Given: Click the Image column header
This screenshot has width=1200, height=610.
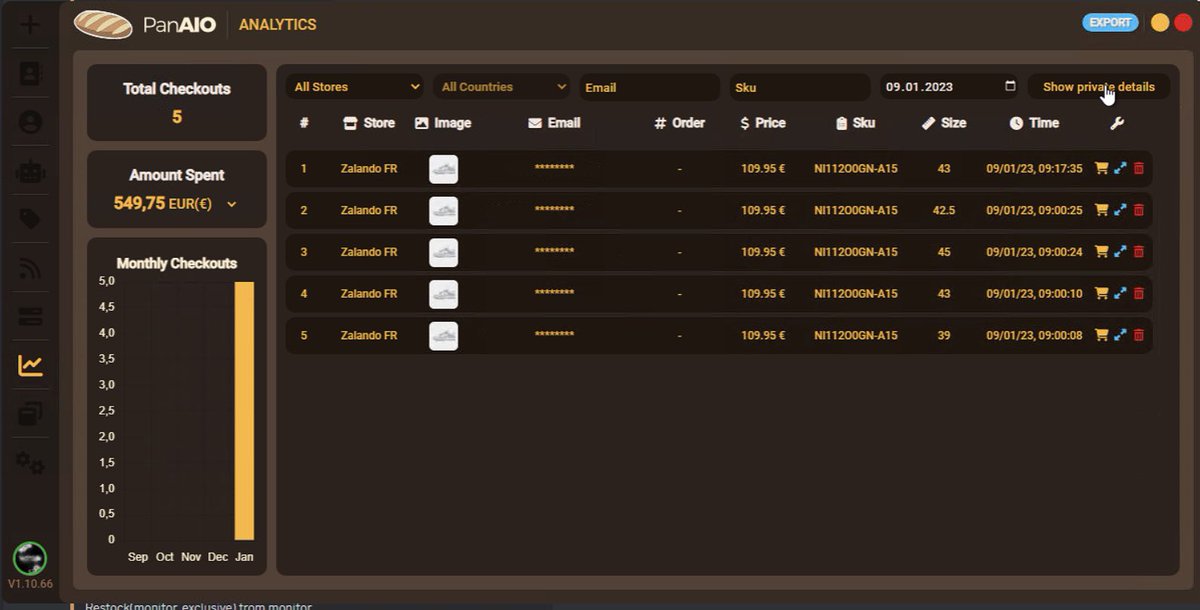Looking at the screenshot, I should (x=443, y=123).
